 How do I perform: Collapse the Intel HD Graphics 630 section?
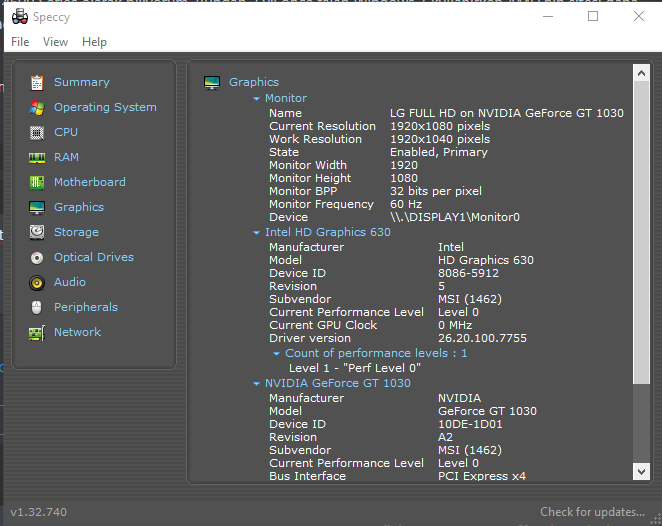coord(257,233)
